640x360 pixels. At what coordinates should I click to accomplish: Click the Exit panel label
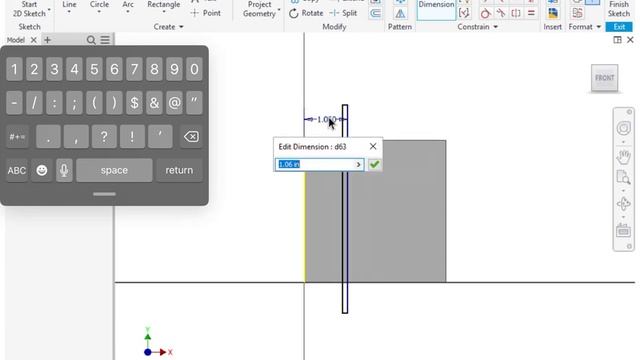619,27
